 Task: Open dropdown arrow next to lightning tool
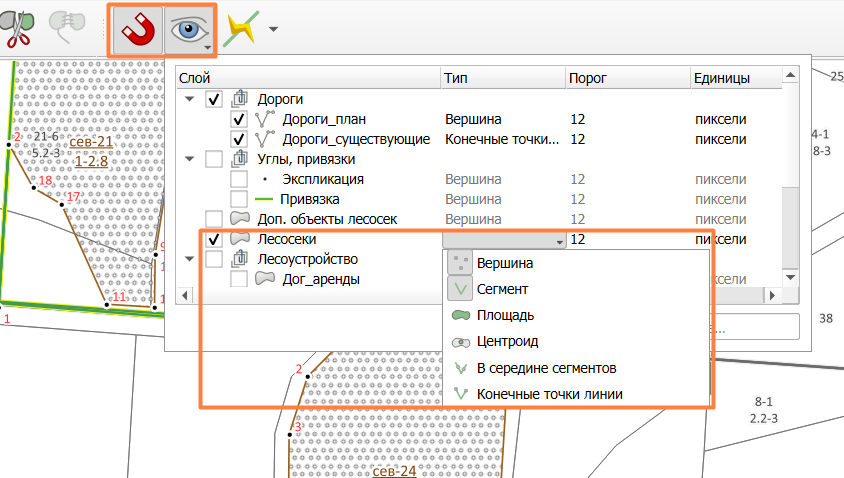tap(273, 29)
